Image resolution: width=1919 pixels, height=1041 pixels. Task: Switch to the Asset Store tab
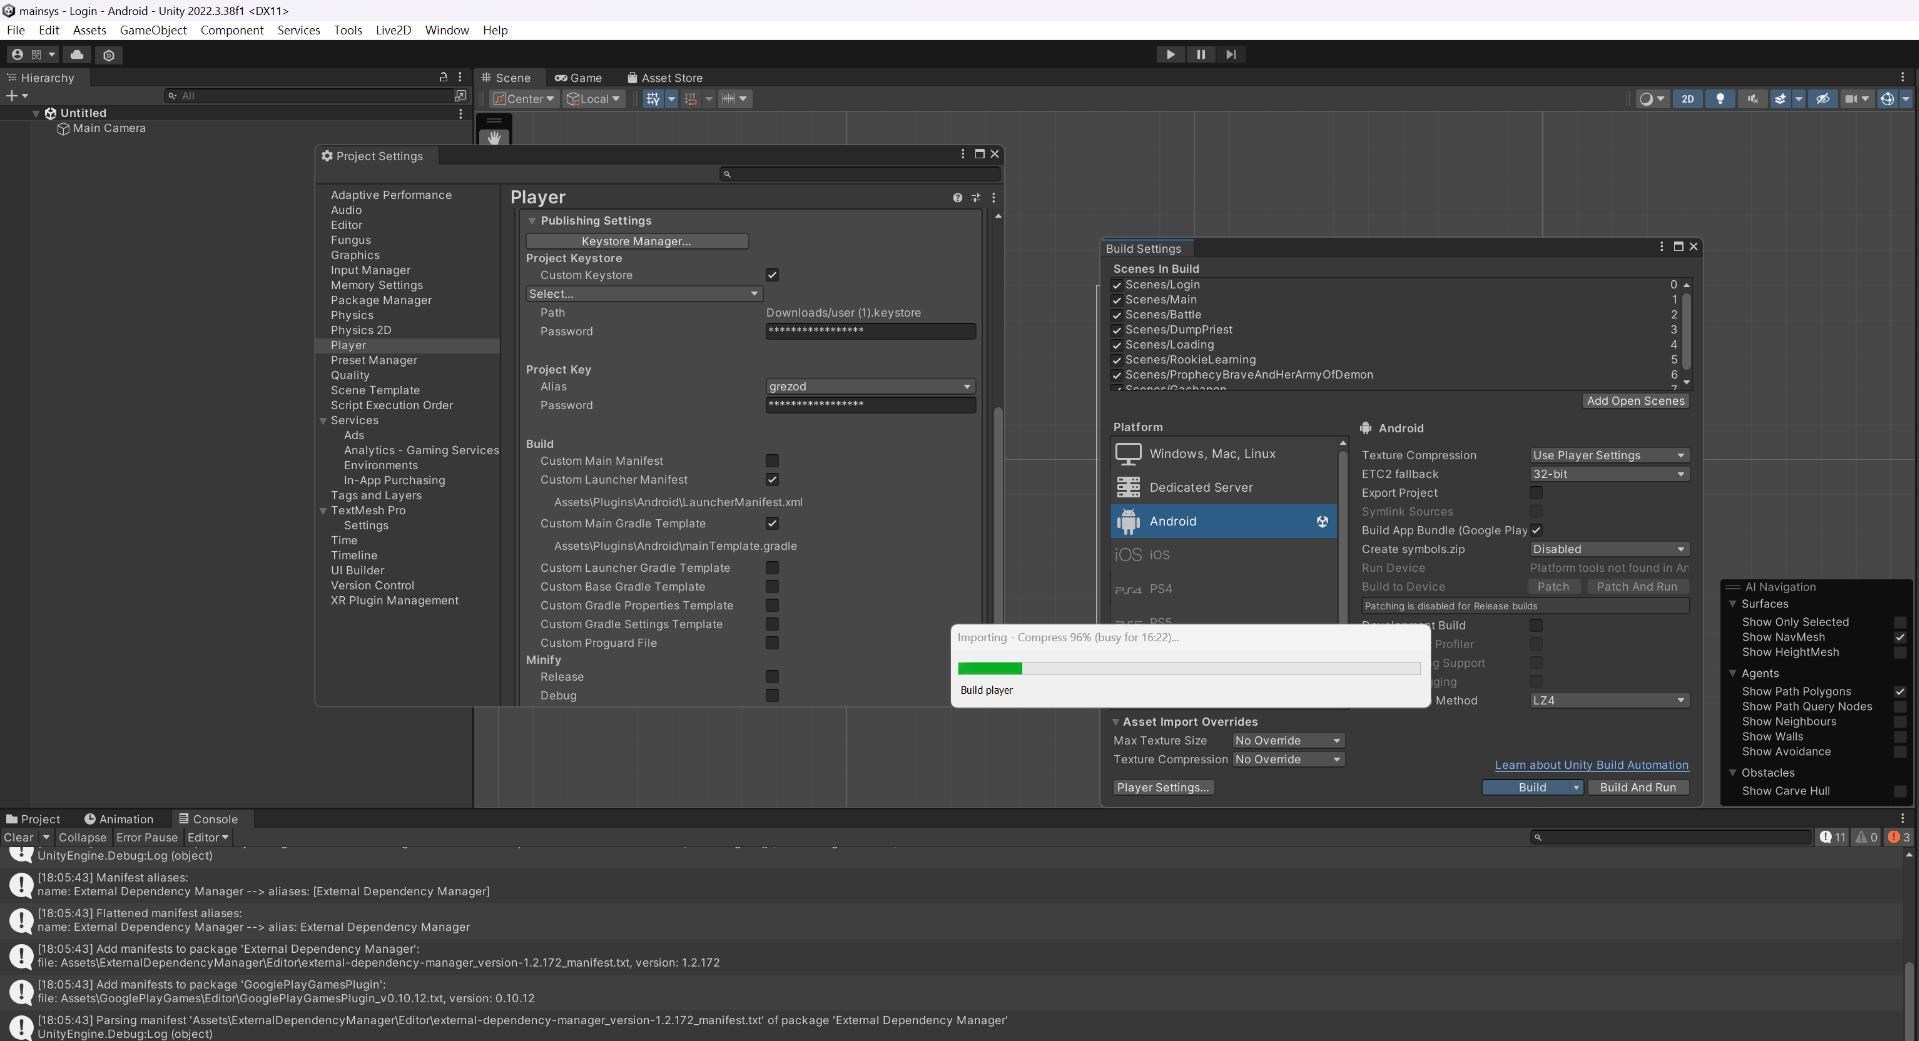(665, 78)
